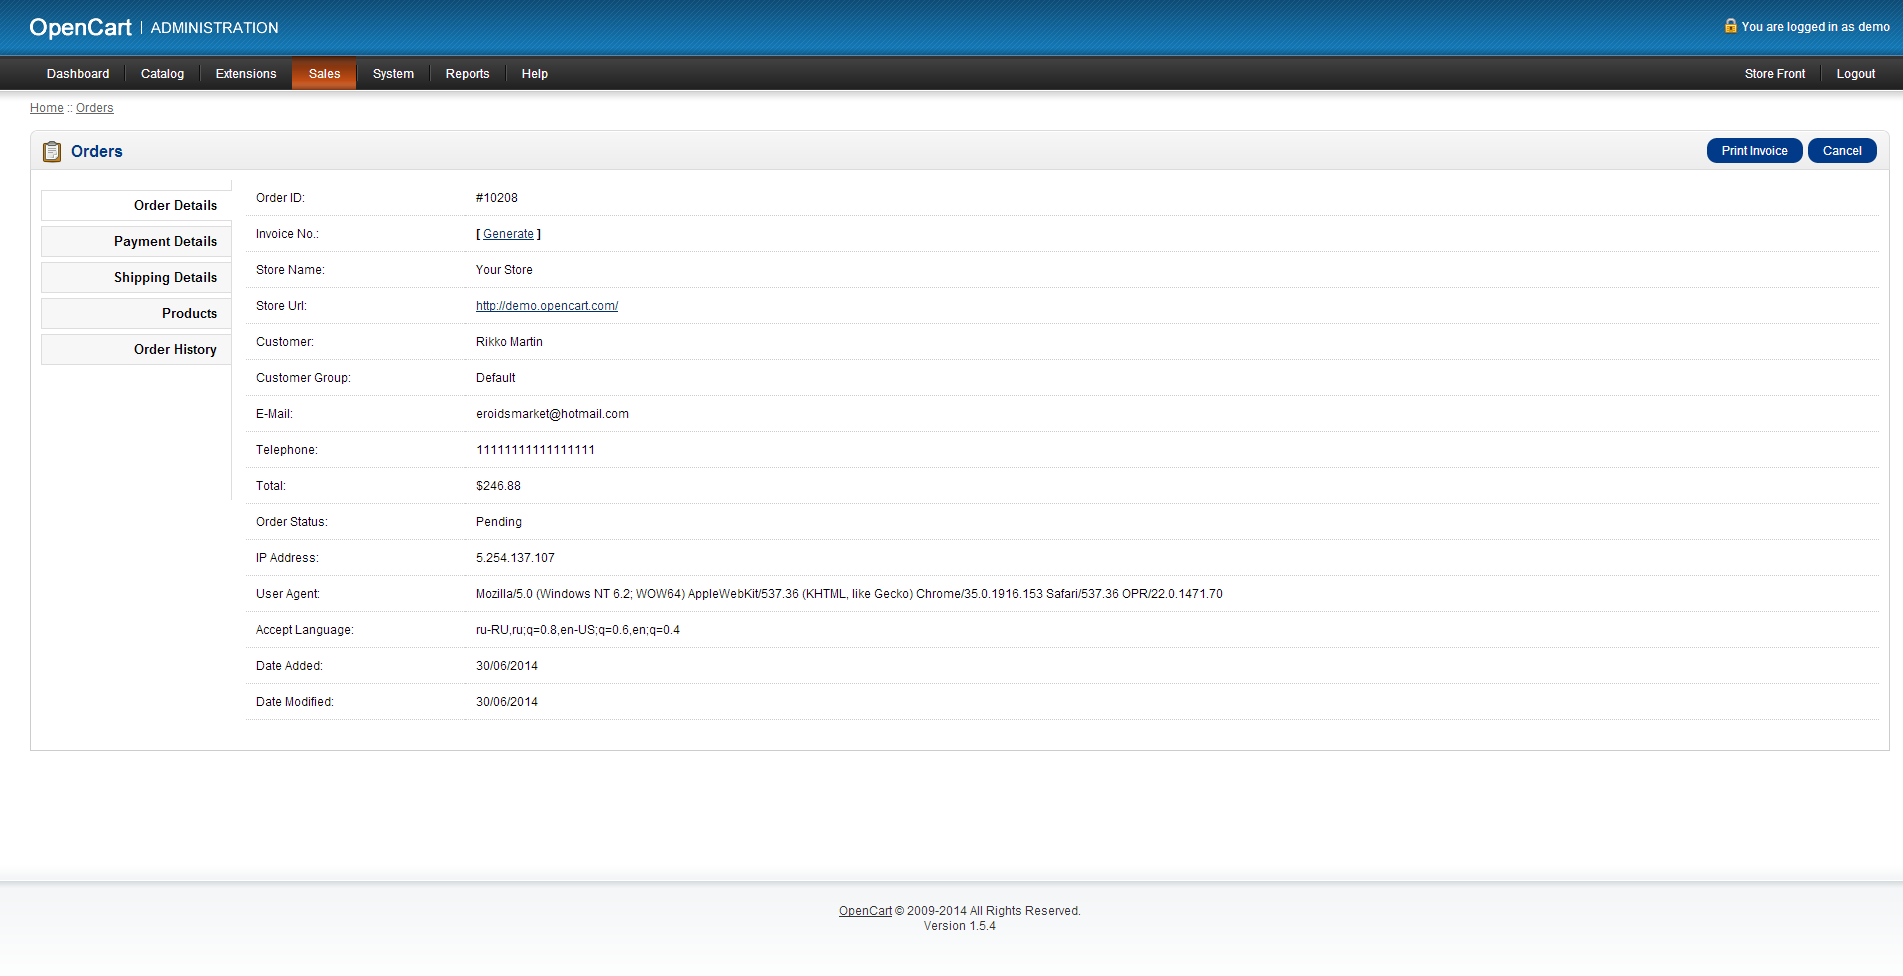Click the order ID #10208

[497, 198]
